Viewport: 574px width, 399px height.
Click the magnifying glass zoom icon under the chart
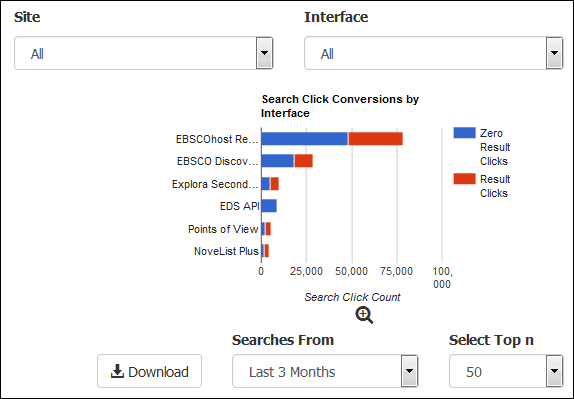pyautogui.click(x=364, y=315)
